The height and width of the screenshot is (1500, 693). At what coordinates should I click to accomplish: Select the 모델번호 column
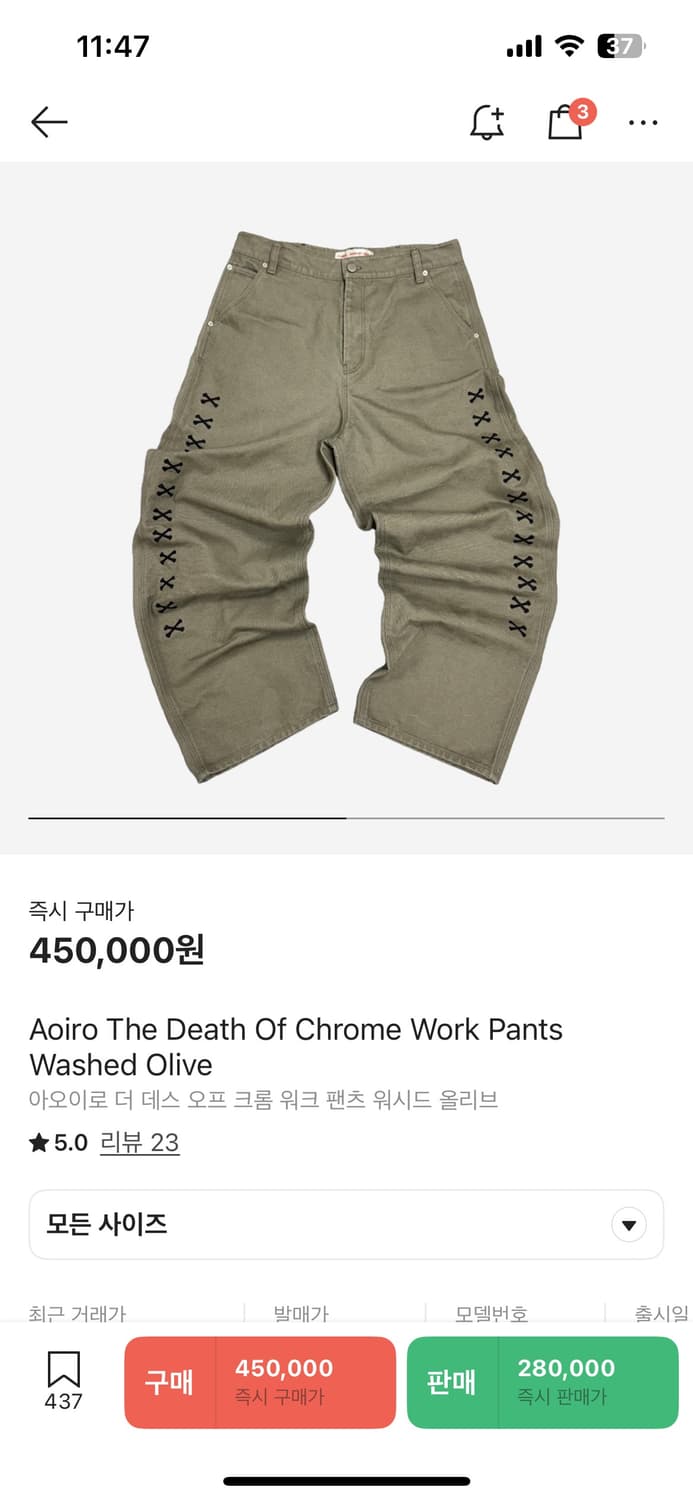point(491,1313)
